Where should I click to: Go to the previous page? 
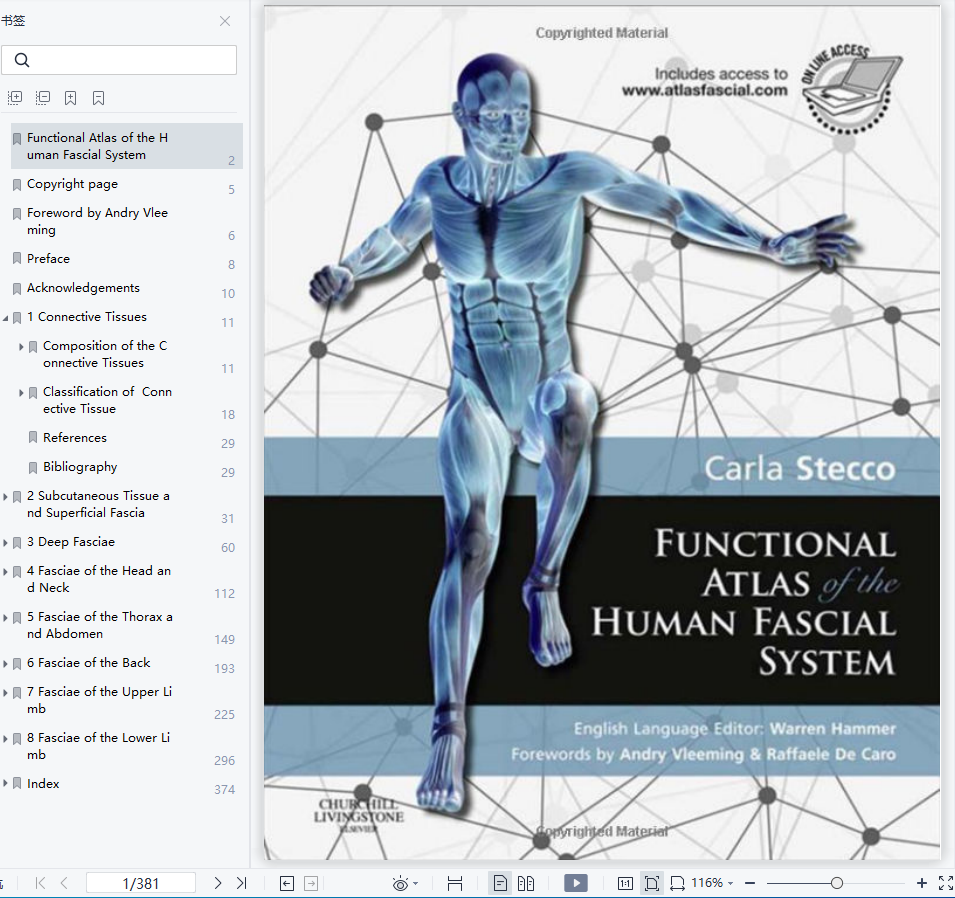64,883
